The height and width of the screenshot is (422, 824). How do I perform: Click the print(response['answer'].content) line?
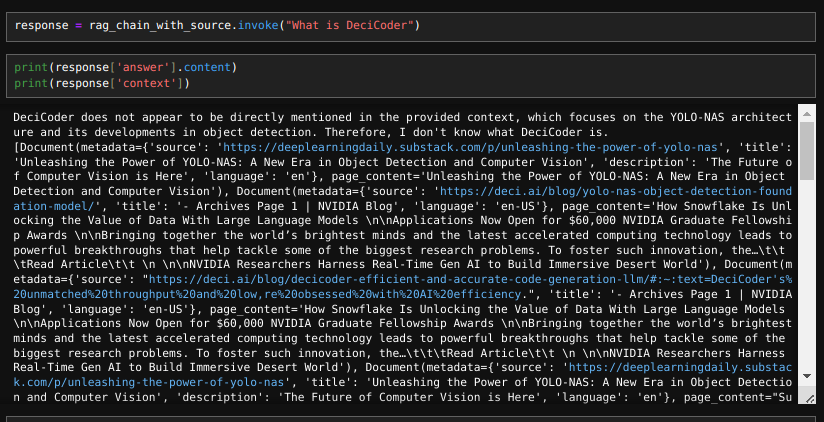[x=126, y=67]
